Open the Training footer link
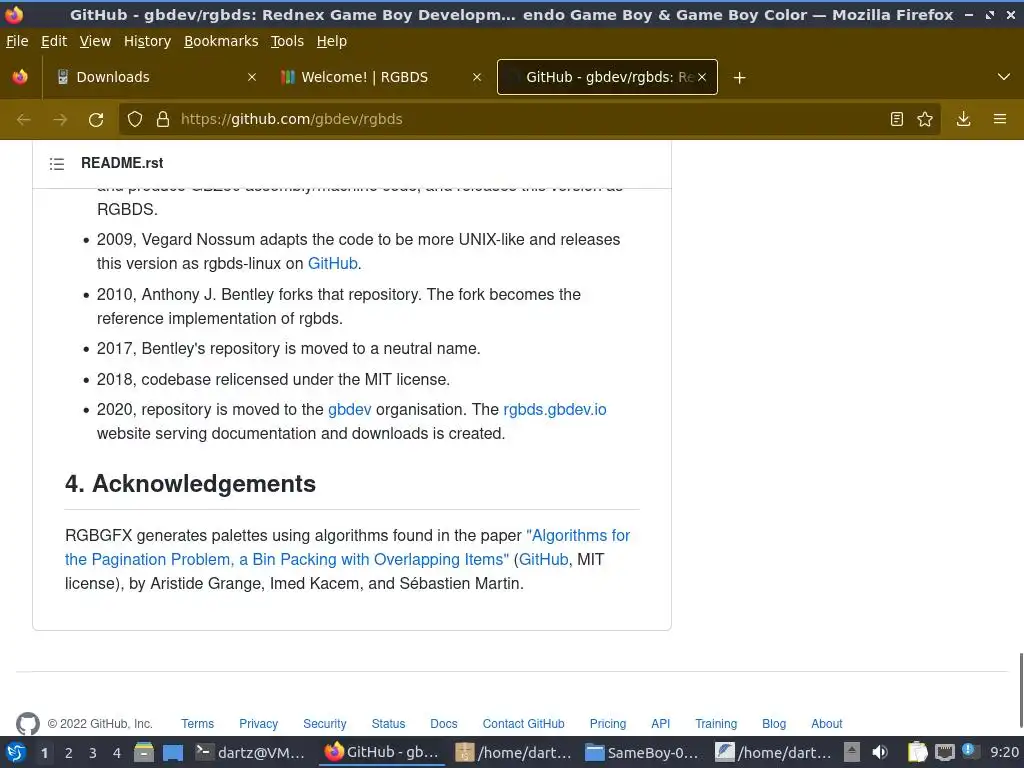Viewport: 1024px width, 768px height. pyautogui.click(x=716, y=724)
